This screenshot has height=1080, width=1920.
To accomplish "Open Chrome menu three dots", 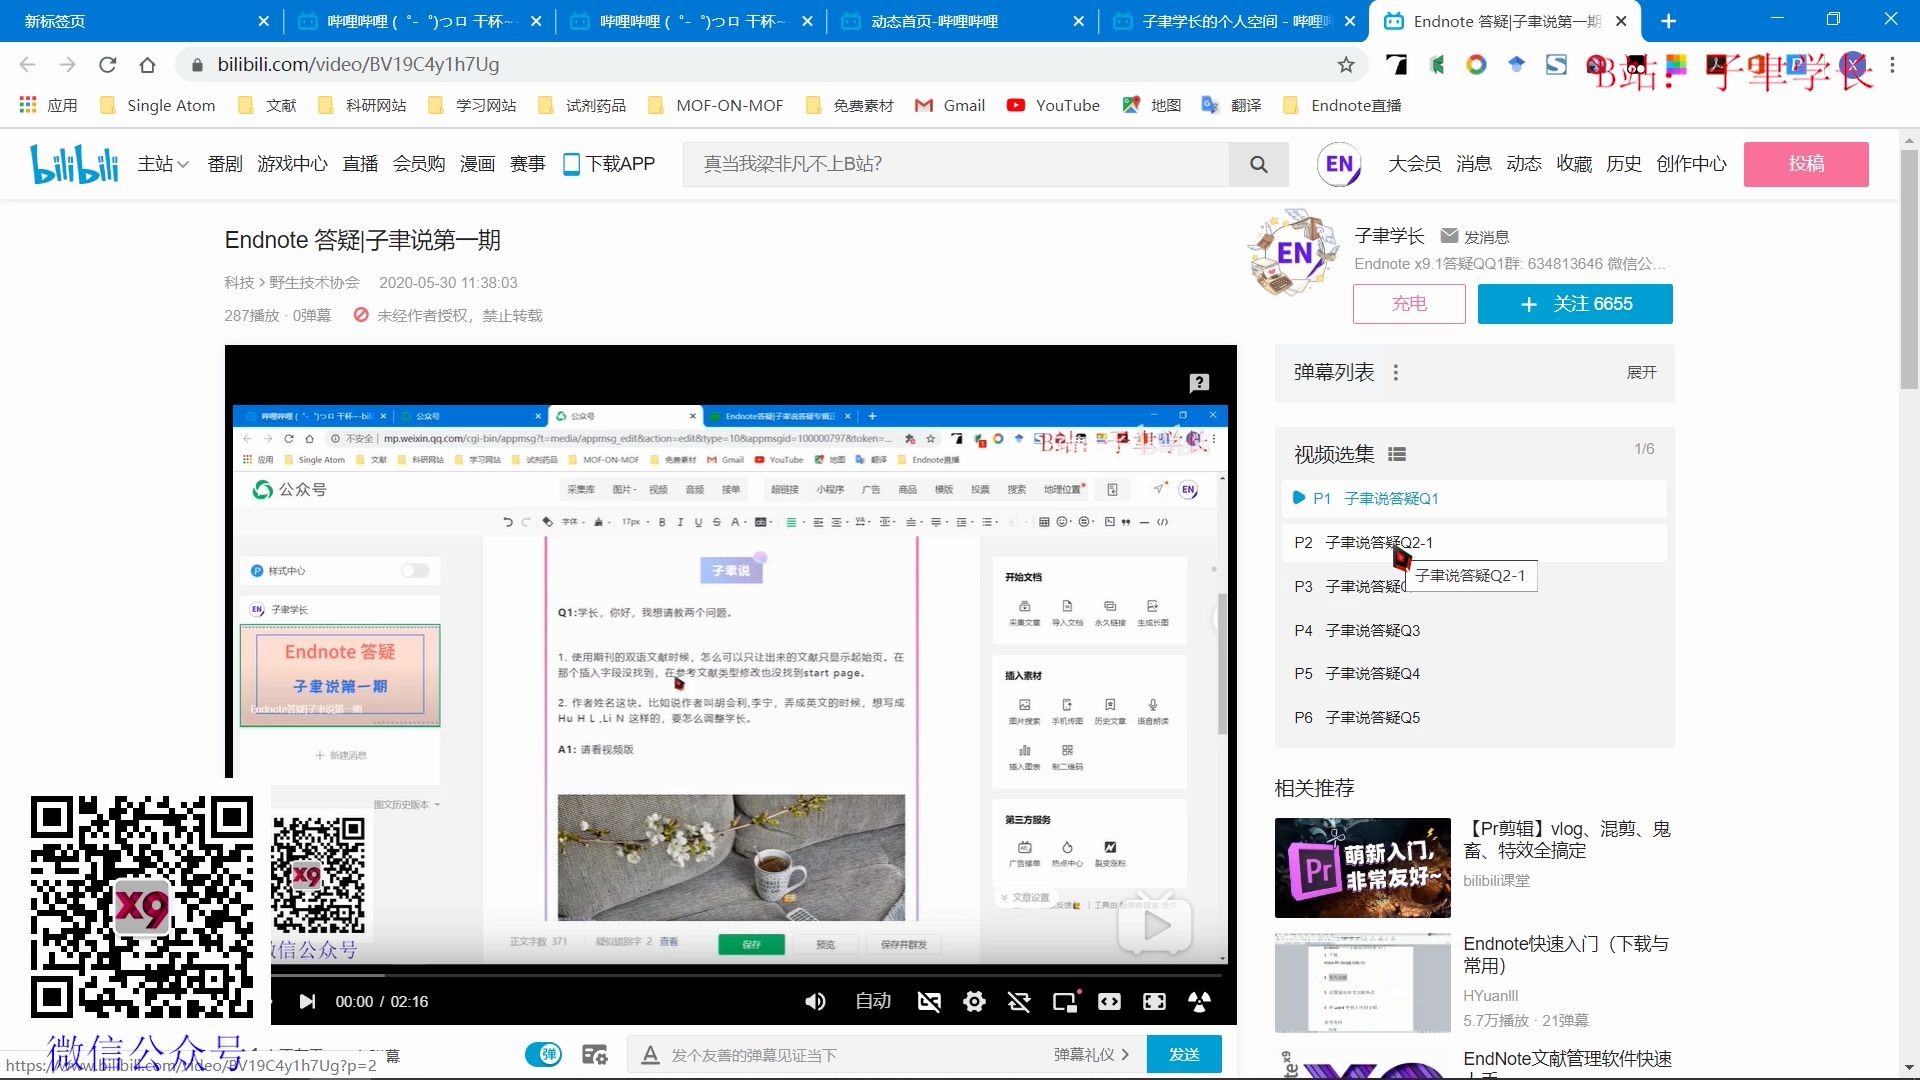I will (1892, 65).
